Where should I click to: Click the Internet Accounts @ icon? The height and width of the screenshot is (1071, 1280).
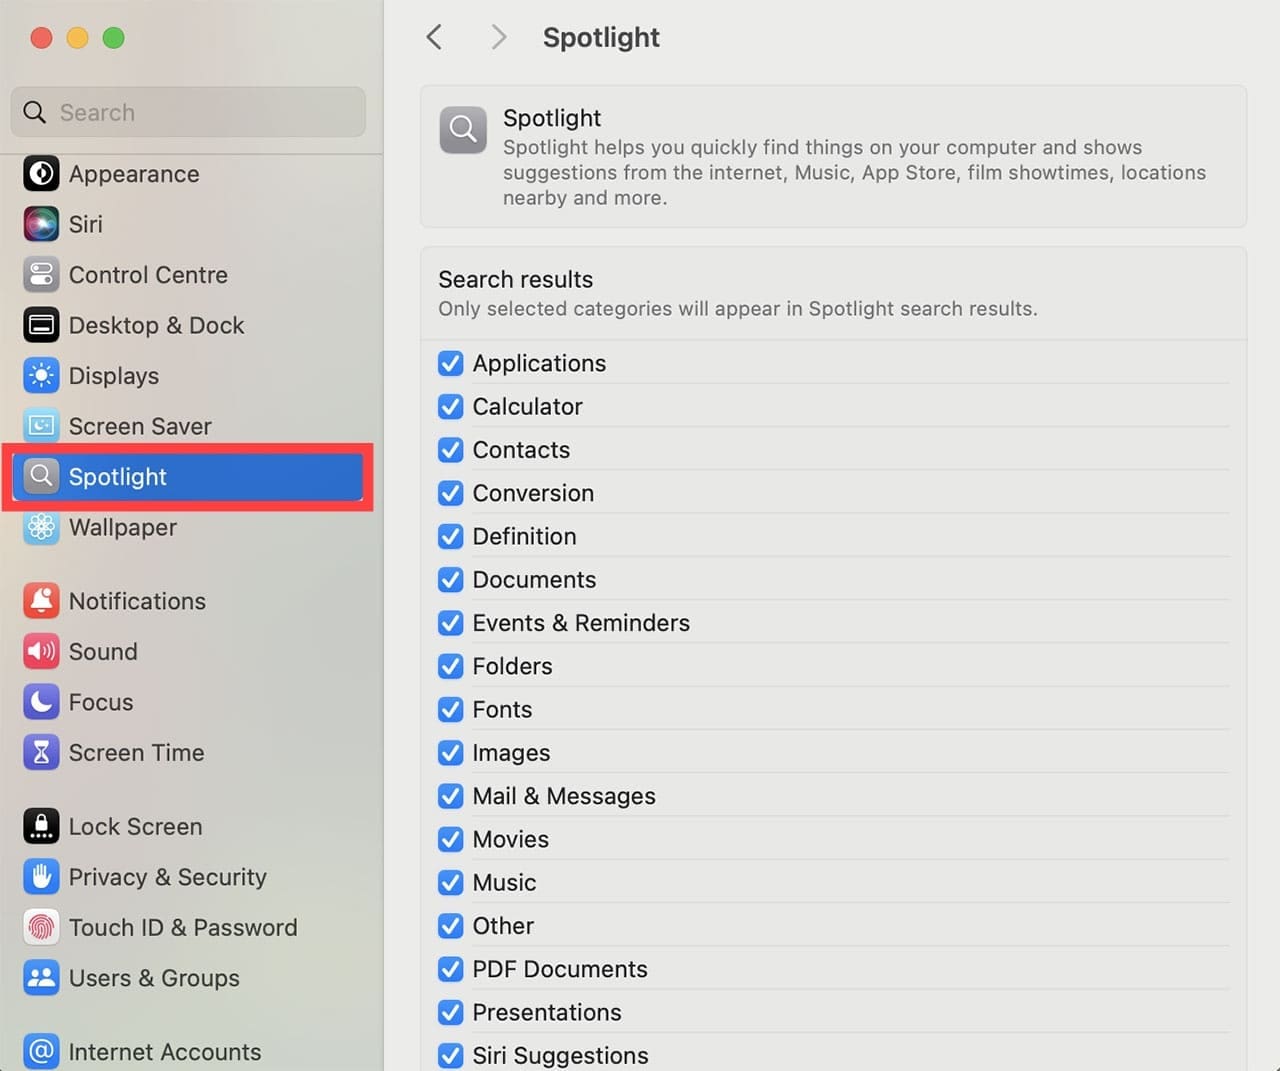click(x=41, y=1052)
